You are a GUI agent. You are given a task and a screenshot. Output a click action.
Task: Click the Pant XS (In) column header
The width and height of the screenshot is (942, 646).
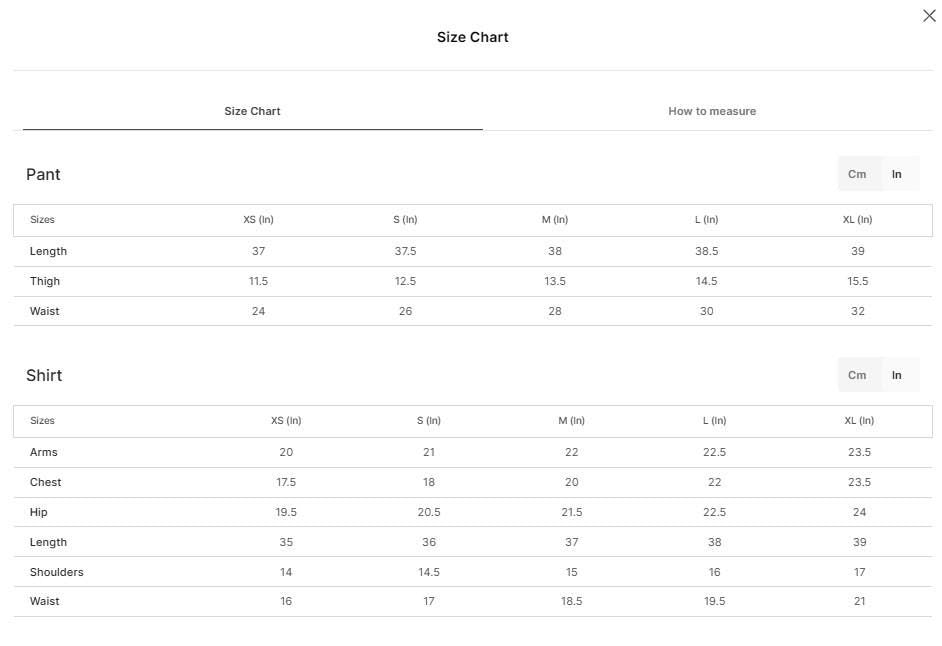click(258, 219)
